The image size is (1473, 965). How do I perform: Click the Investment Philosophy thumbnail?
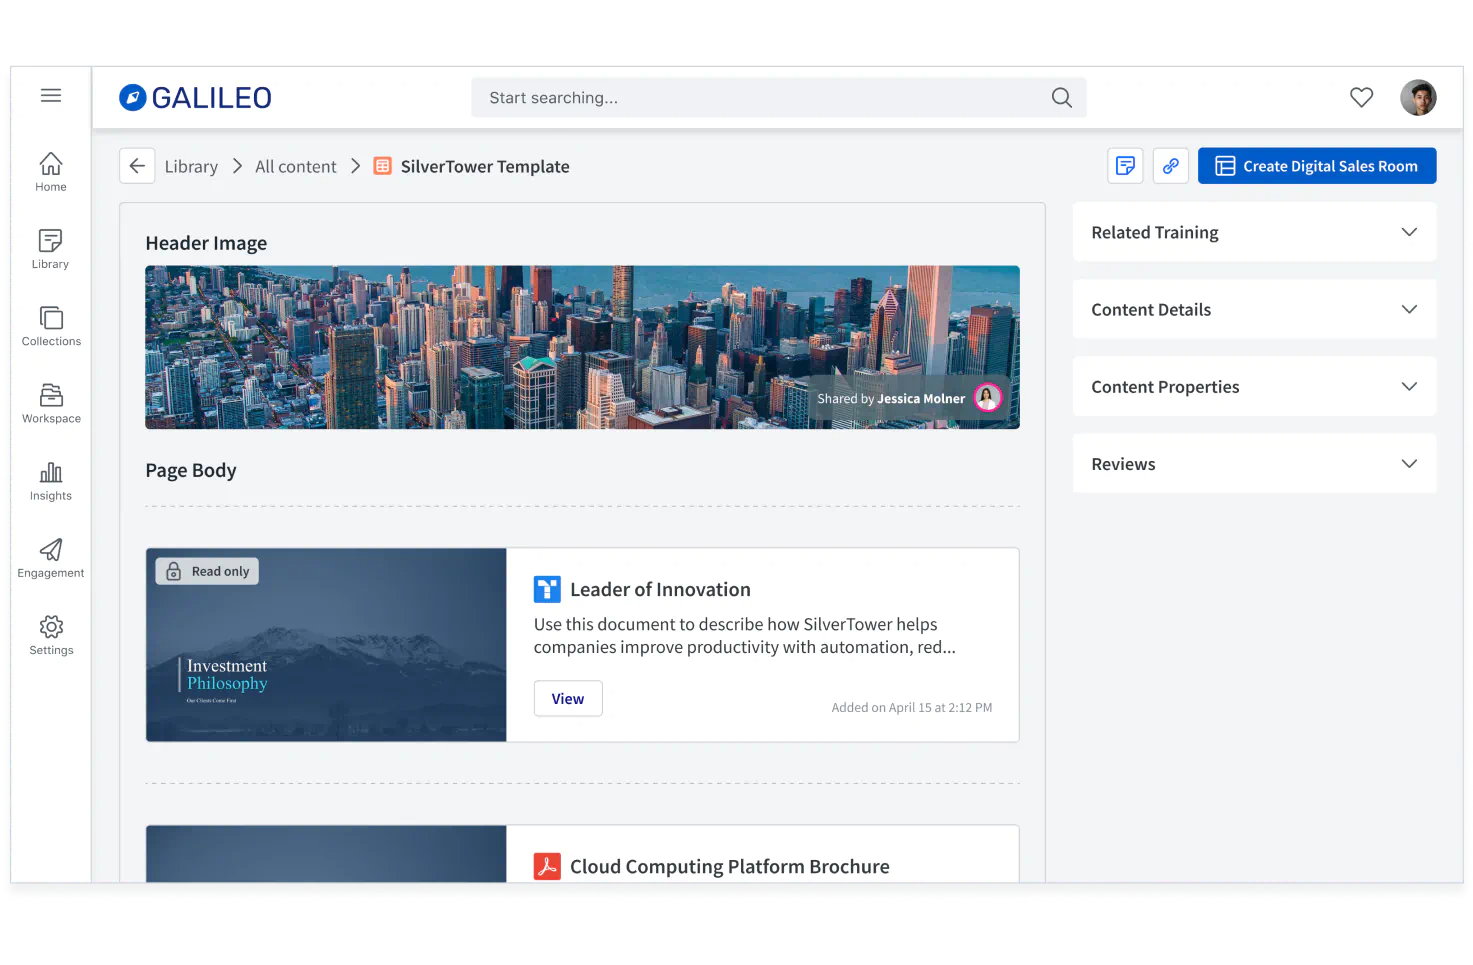click(x=326, y=645)
